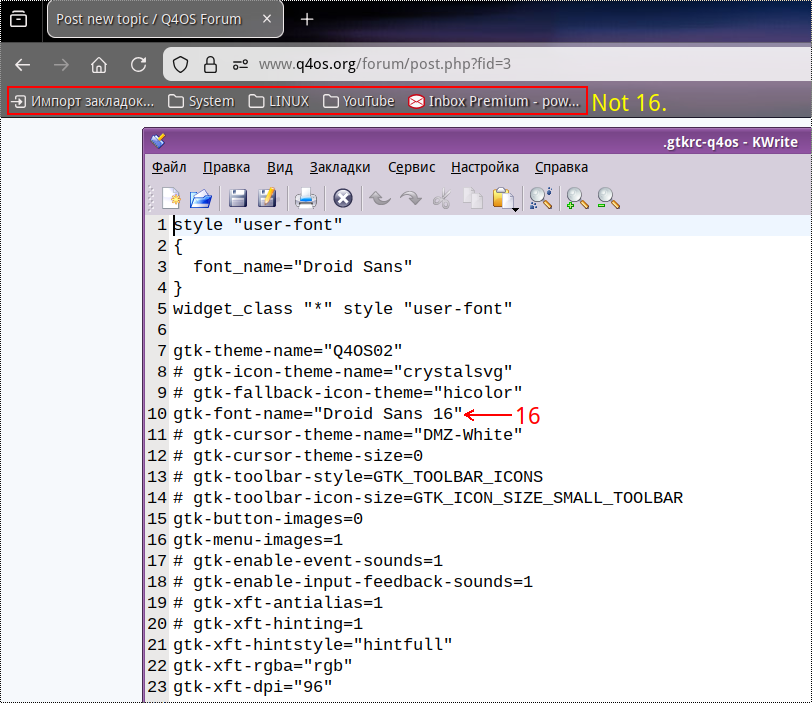
Task: Click gtk-button-images=0 line
Action: [268, 518]
